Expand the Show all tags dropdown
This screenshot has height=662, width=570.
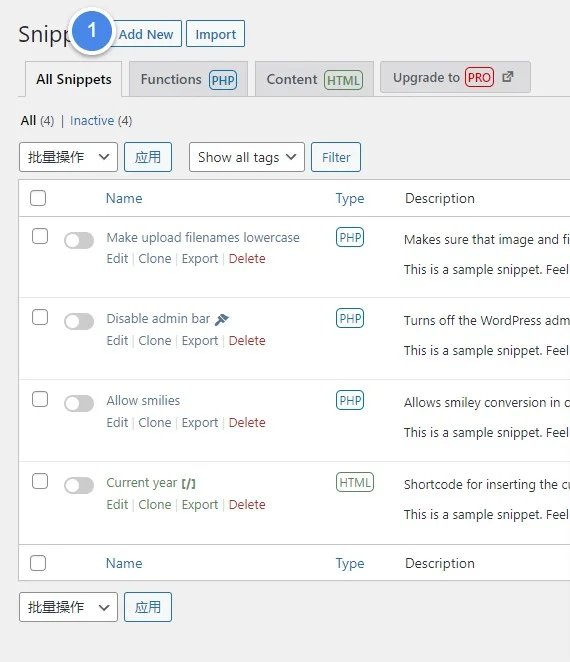pyautogui.click(x=247, y=157)
